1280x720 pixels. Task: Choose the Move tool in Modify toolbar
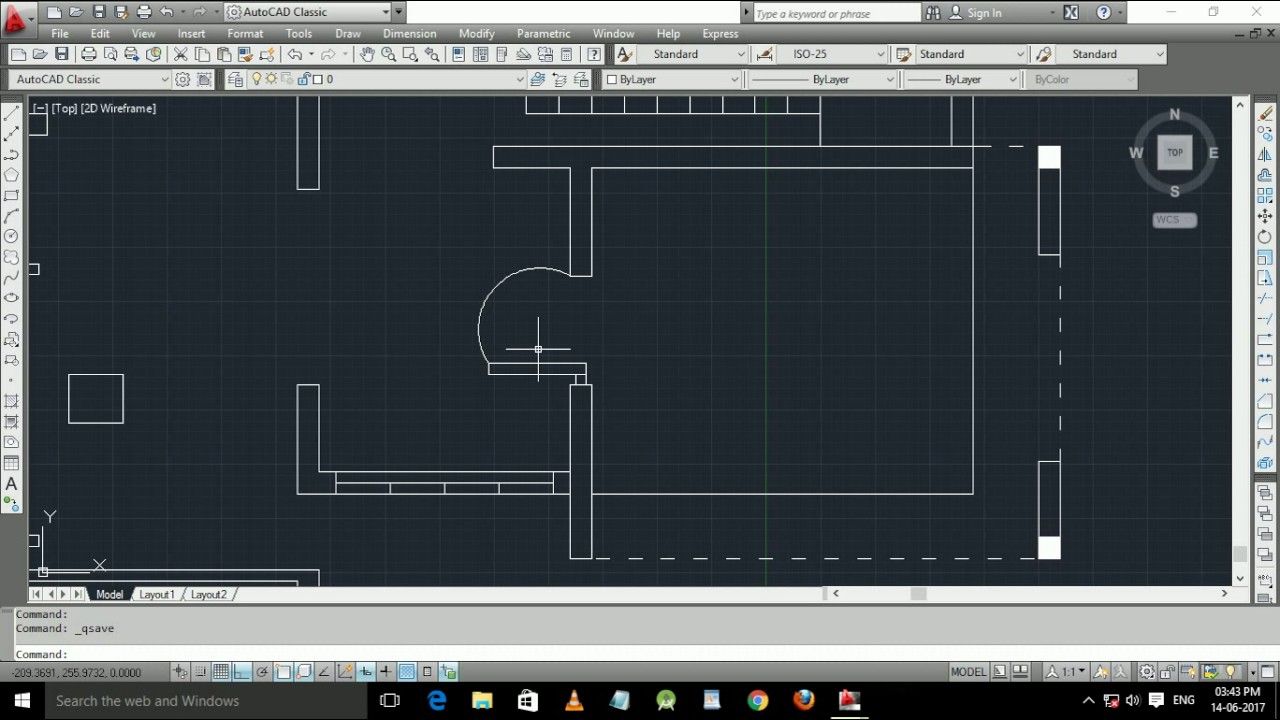pyautogui.click(x=1265, y=216)
